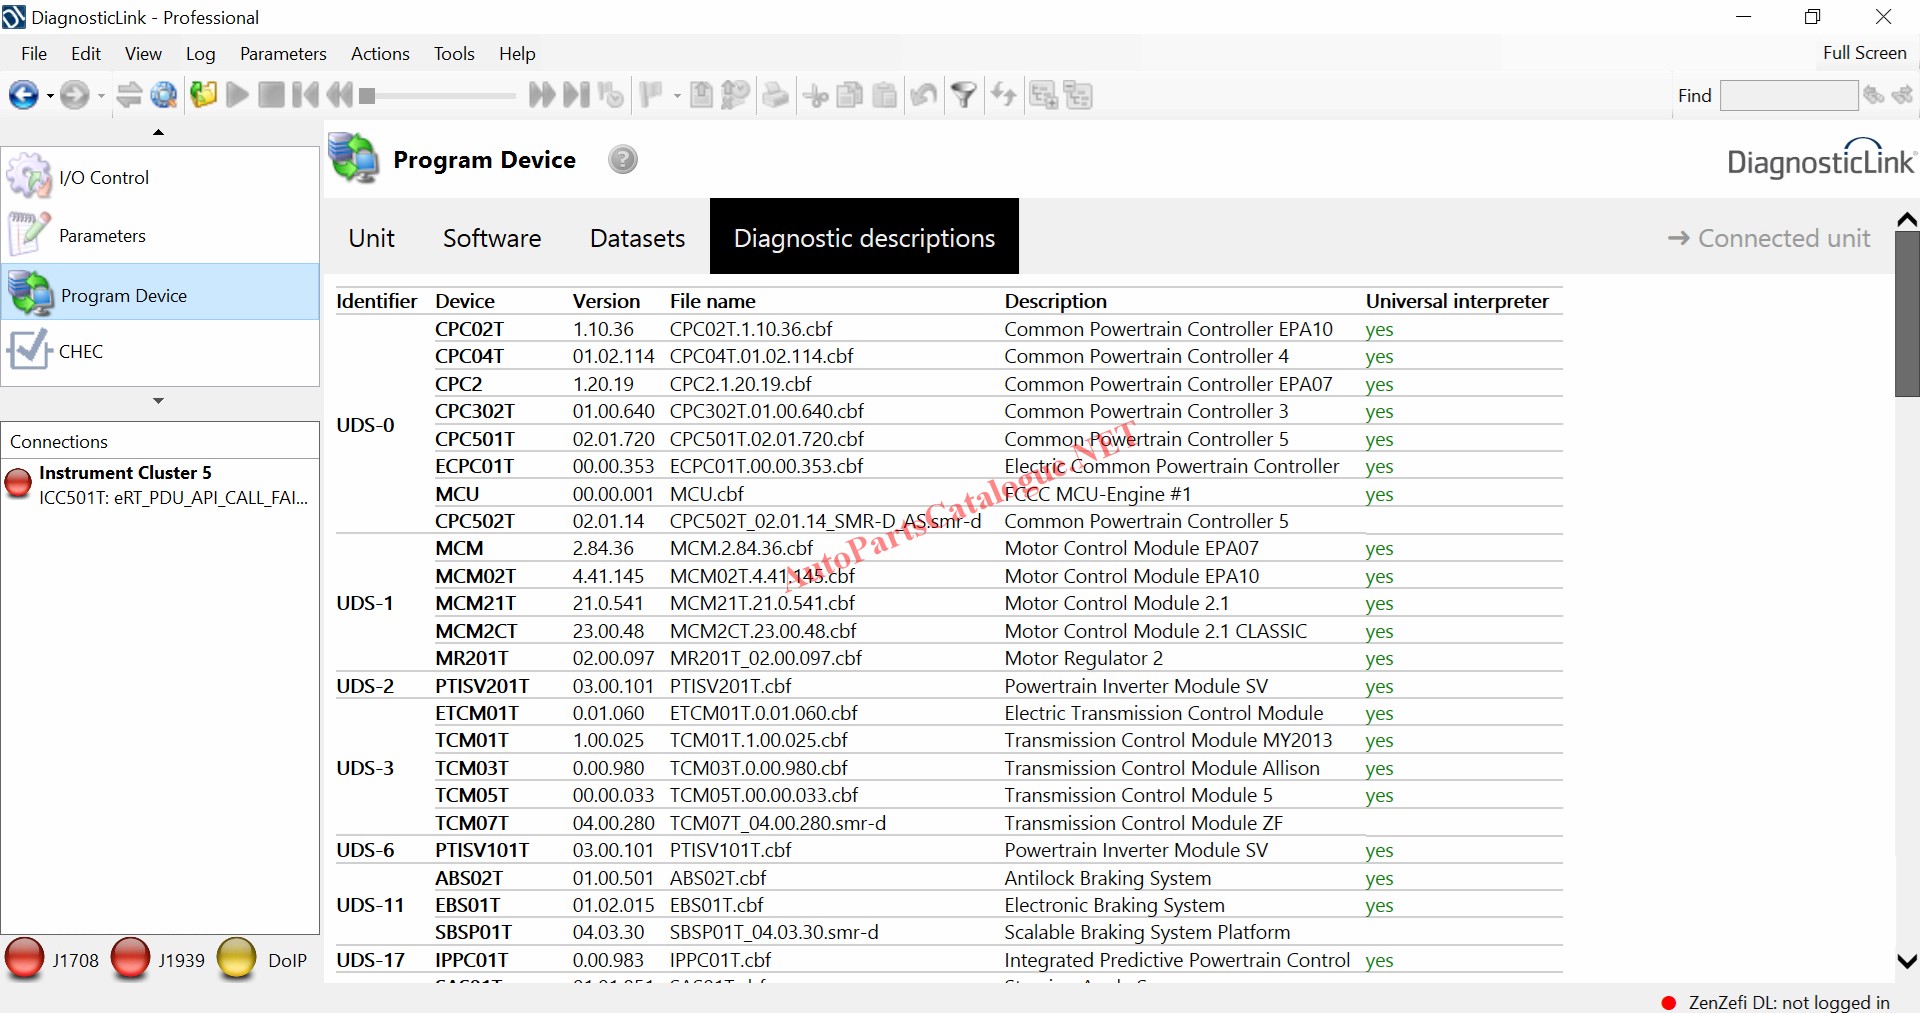Click the gray help question mark icon

(x=622, y=160)
